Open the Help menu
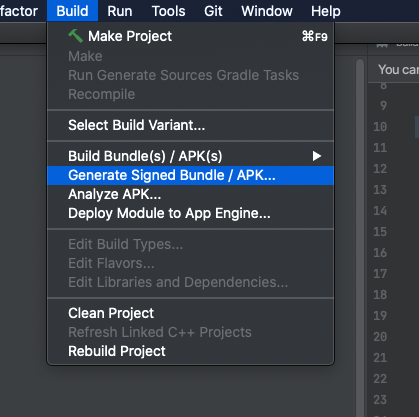This screenshot has height=417, width=419. point(326,11)
